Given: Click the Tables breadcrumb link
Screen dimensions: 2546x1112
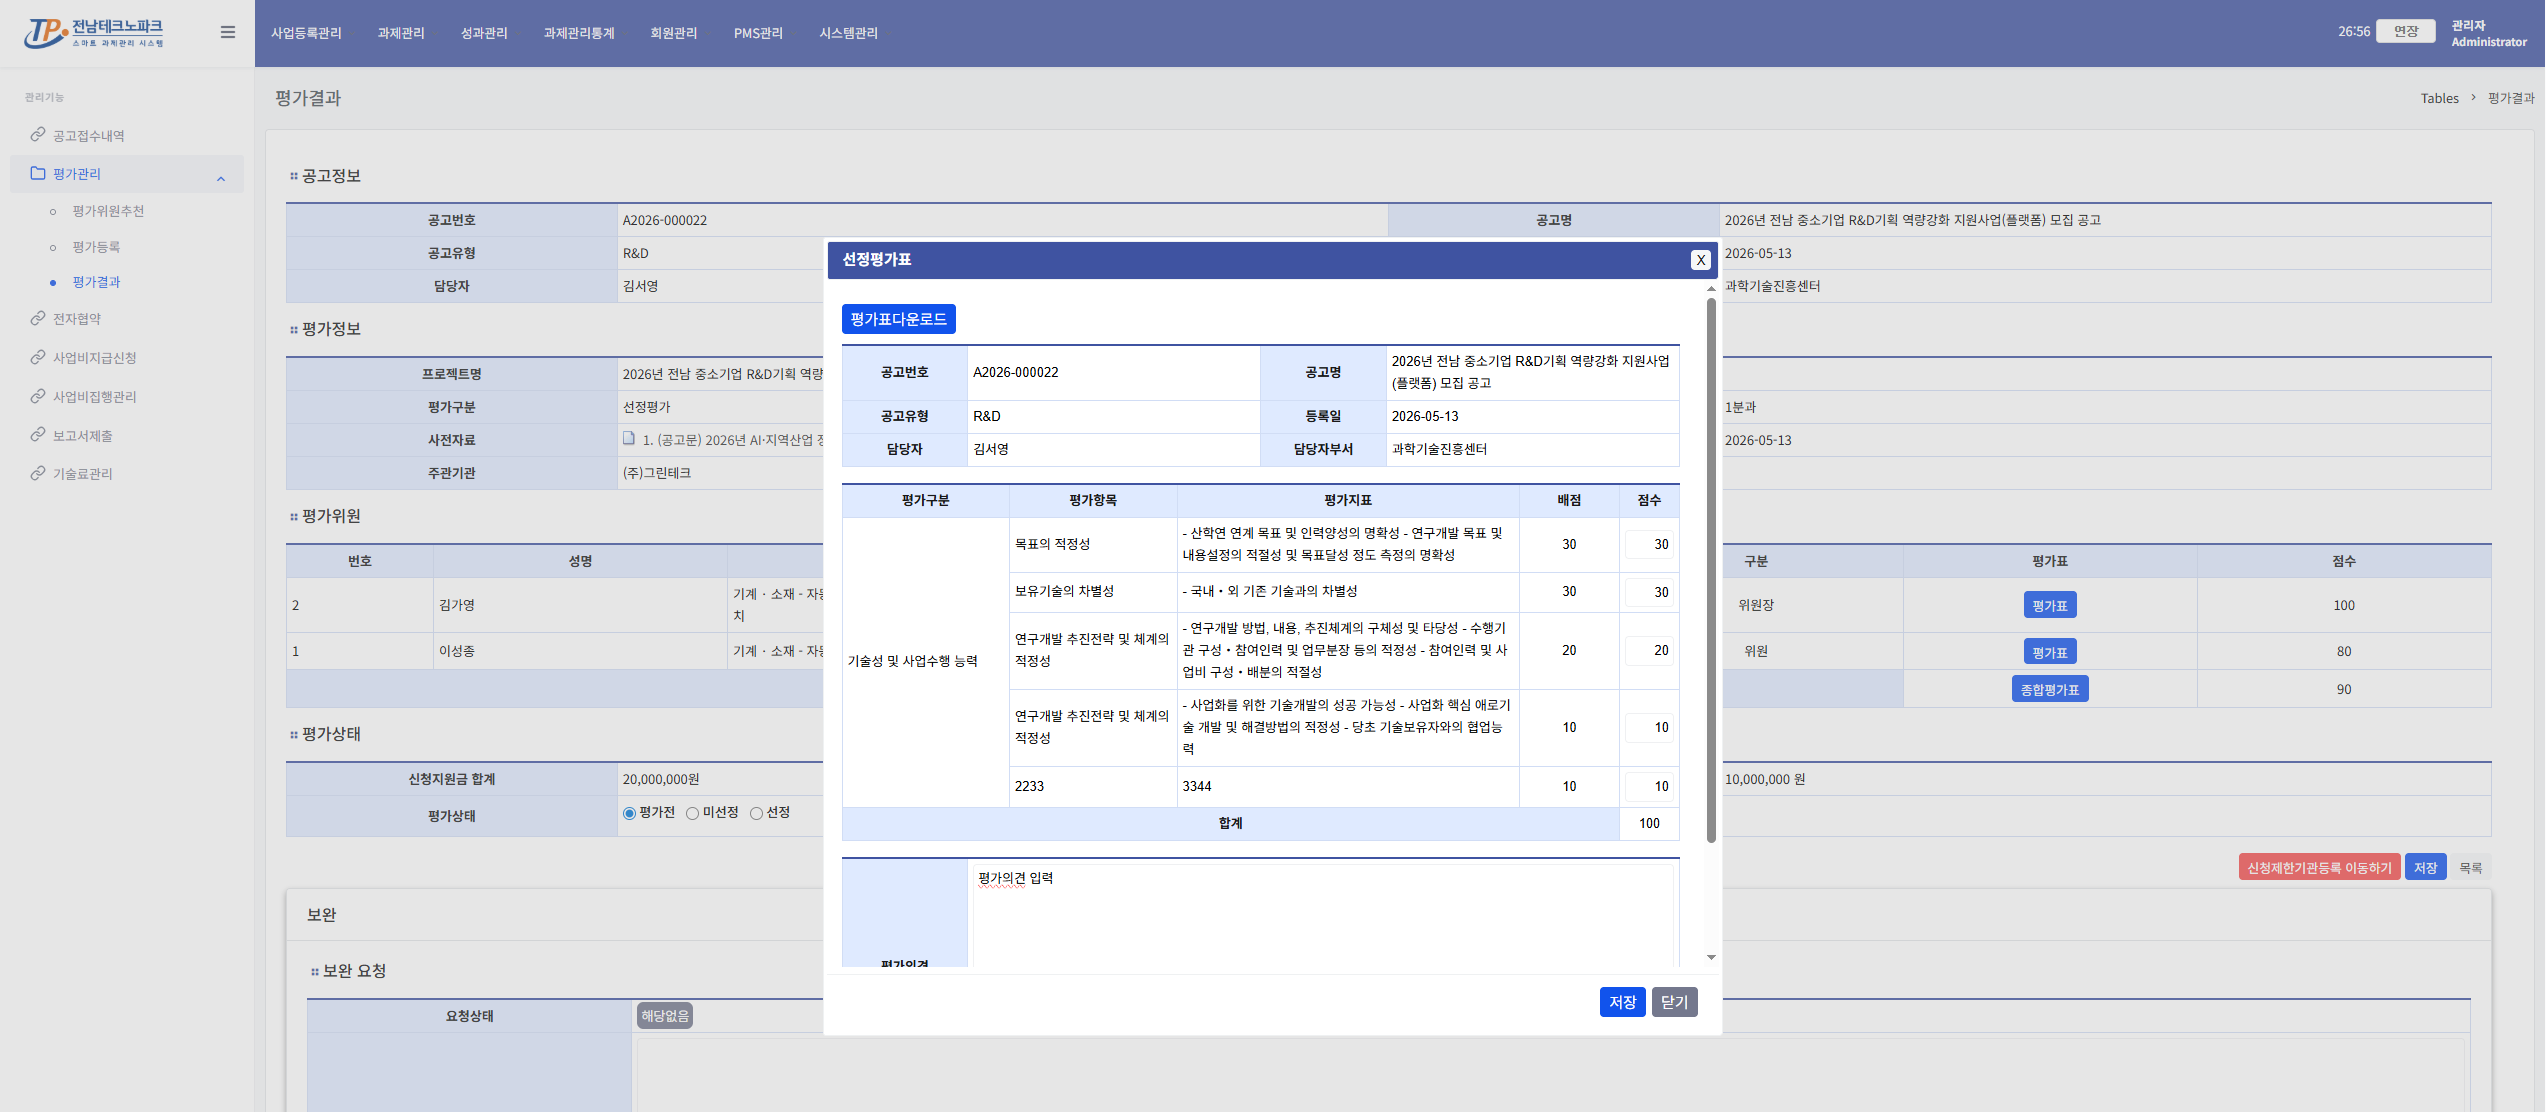Looking at the screenshot, I should [2439, 98].
